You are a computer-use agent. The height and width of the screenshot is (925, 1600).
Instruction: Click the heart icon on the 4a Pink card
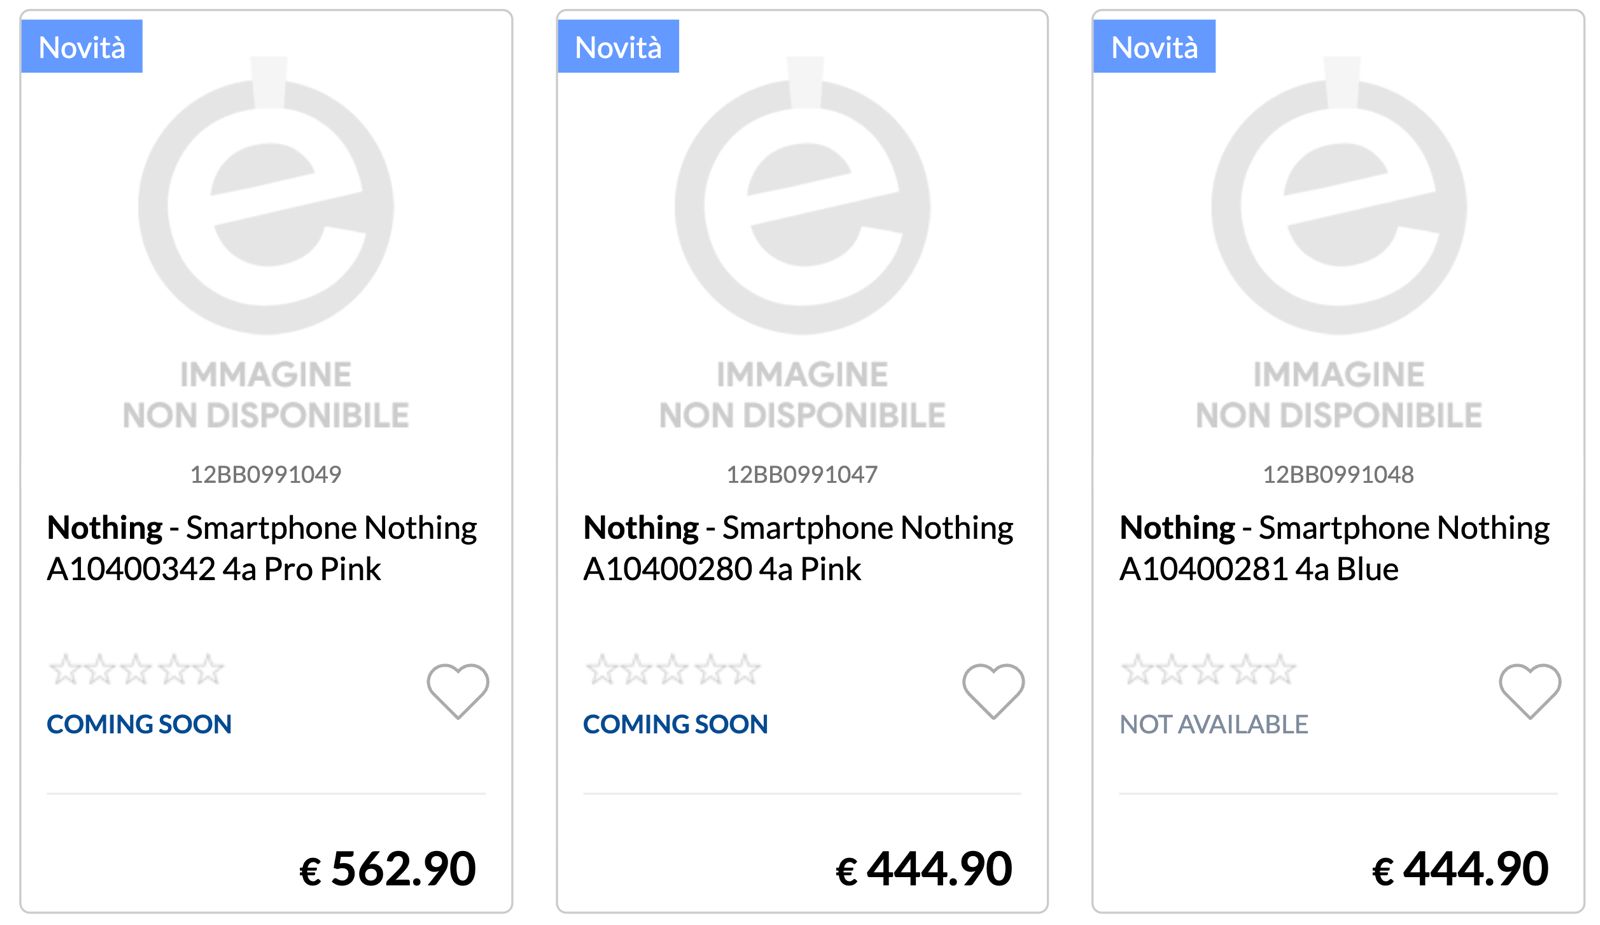[x=994, y=690]
